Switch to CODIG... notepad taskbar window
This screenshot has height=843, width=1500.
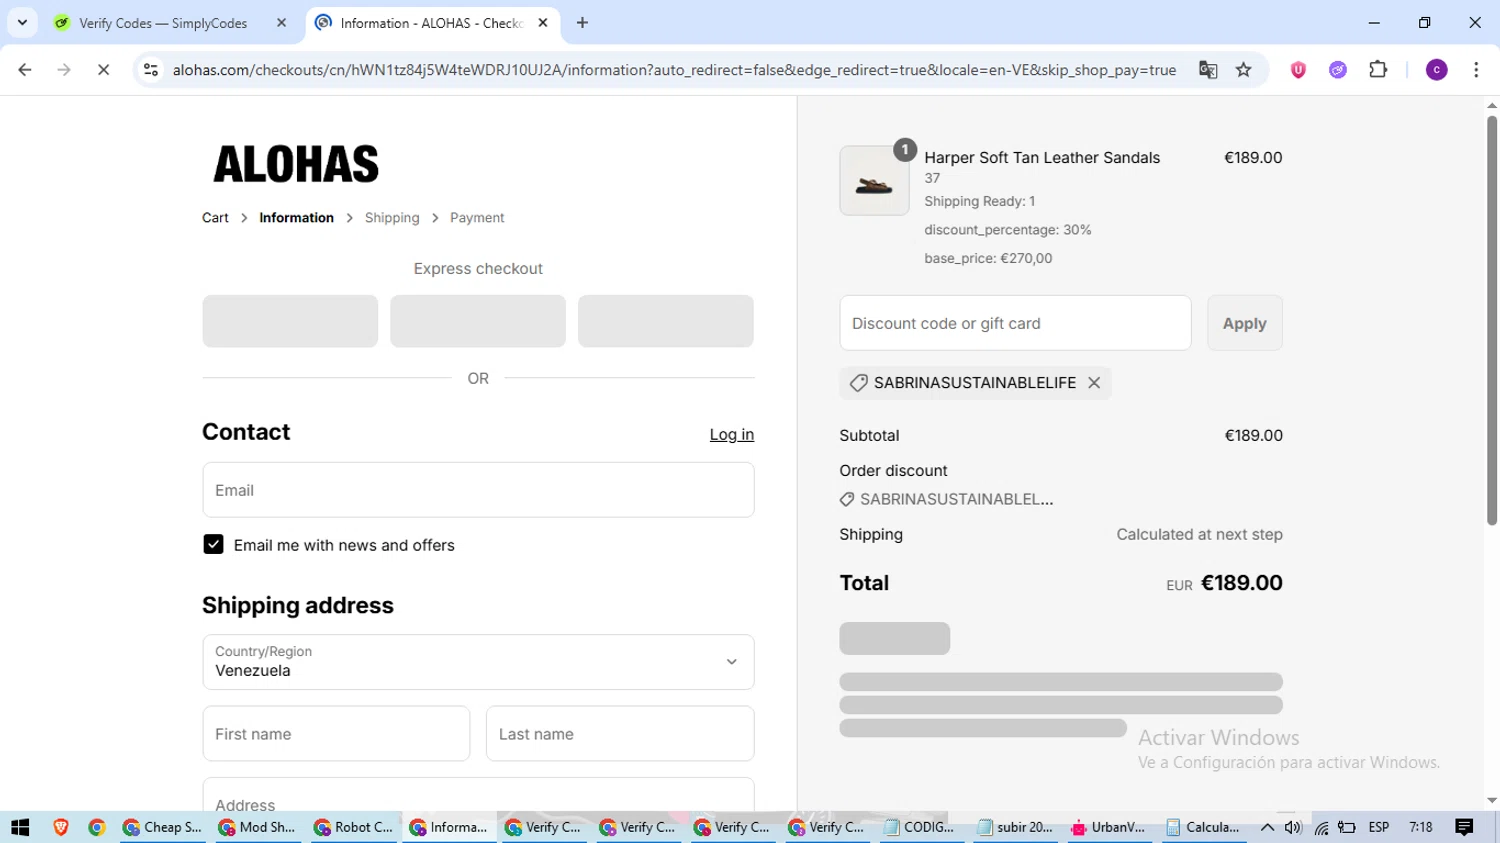pos(920,827)
